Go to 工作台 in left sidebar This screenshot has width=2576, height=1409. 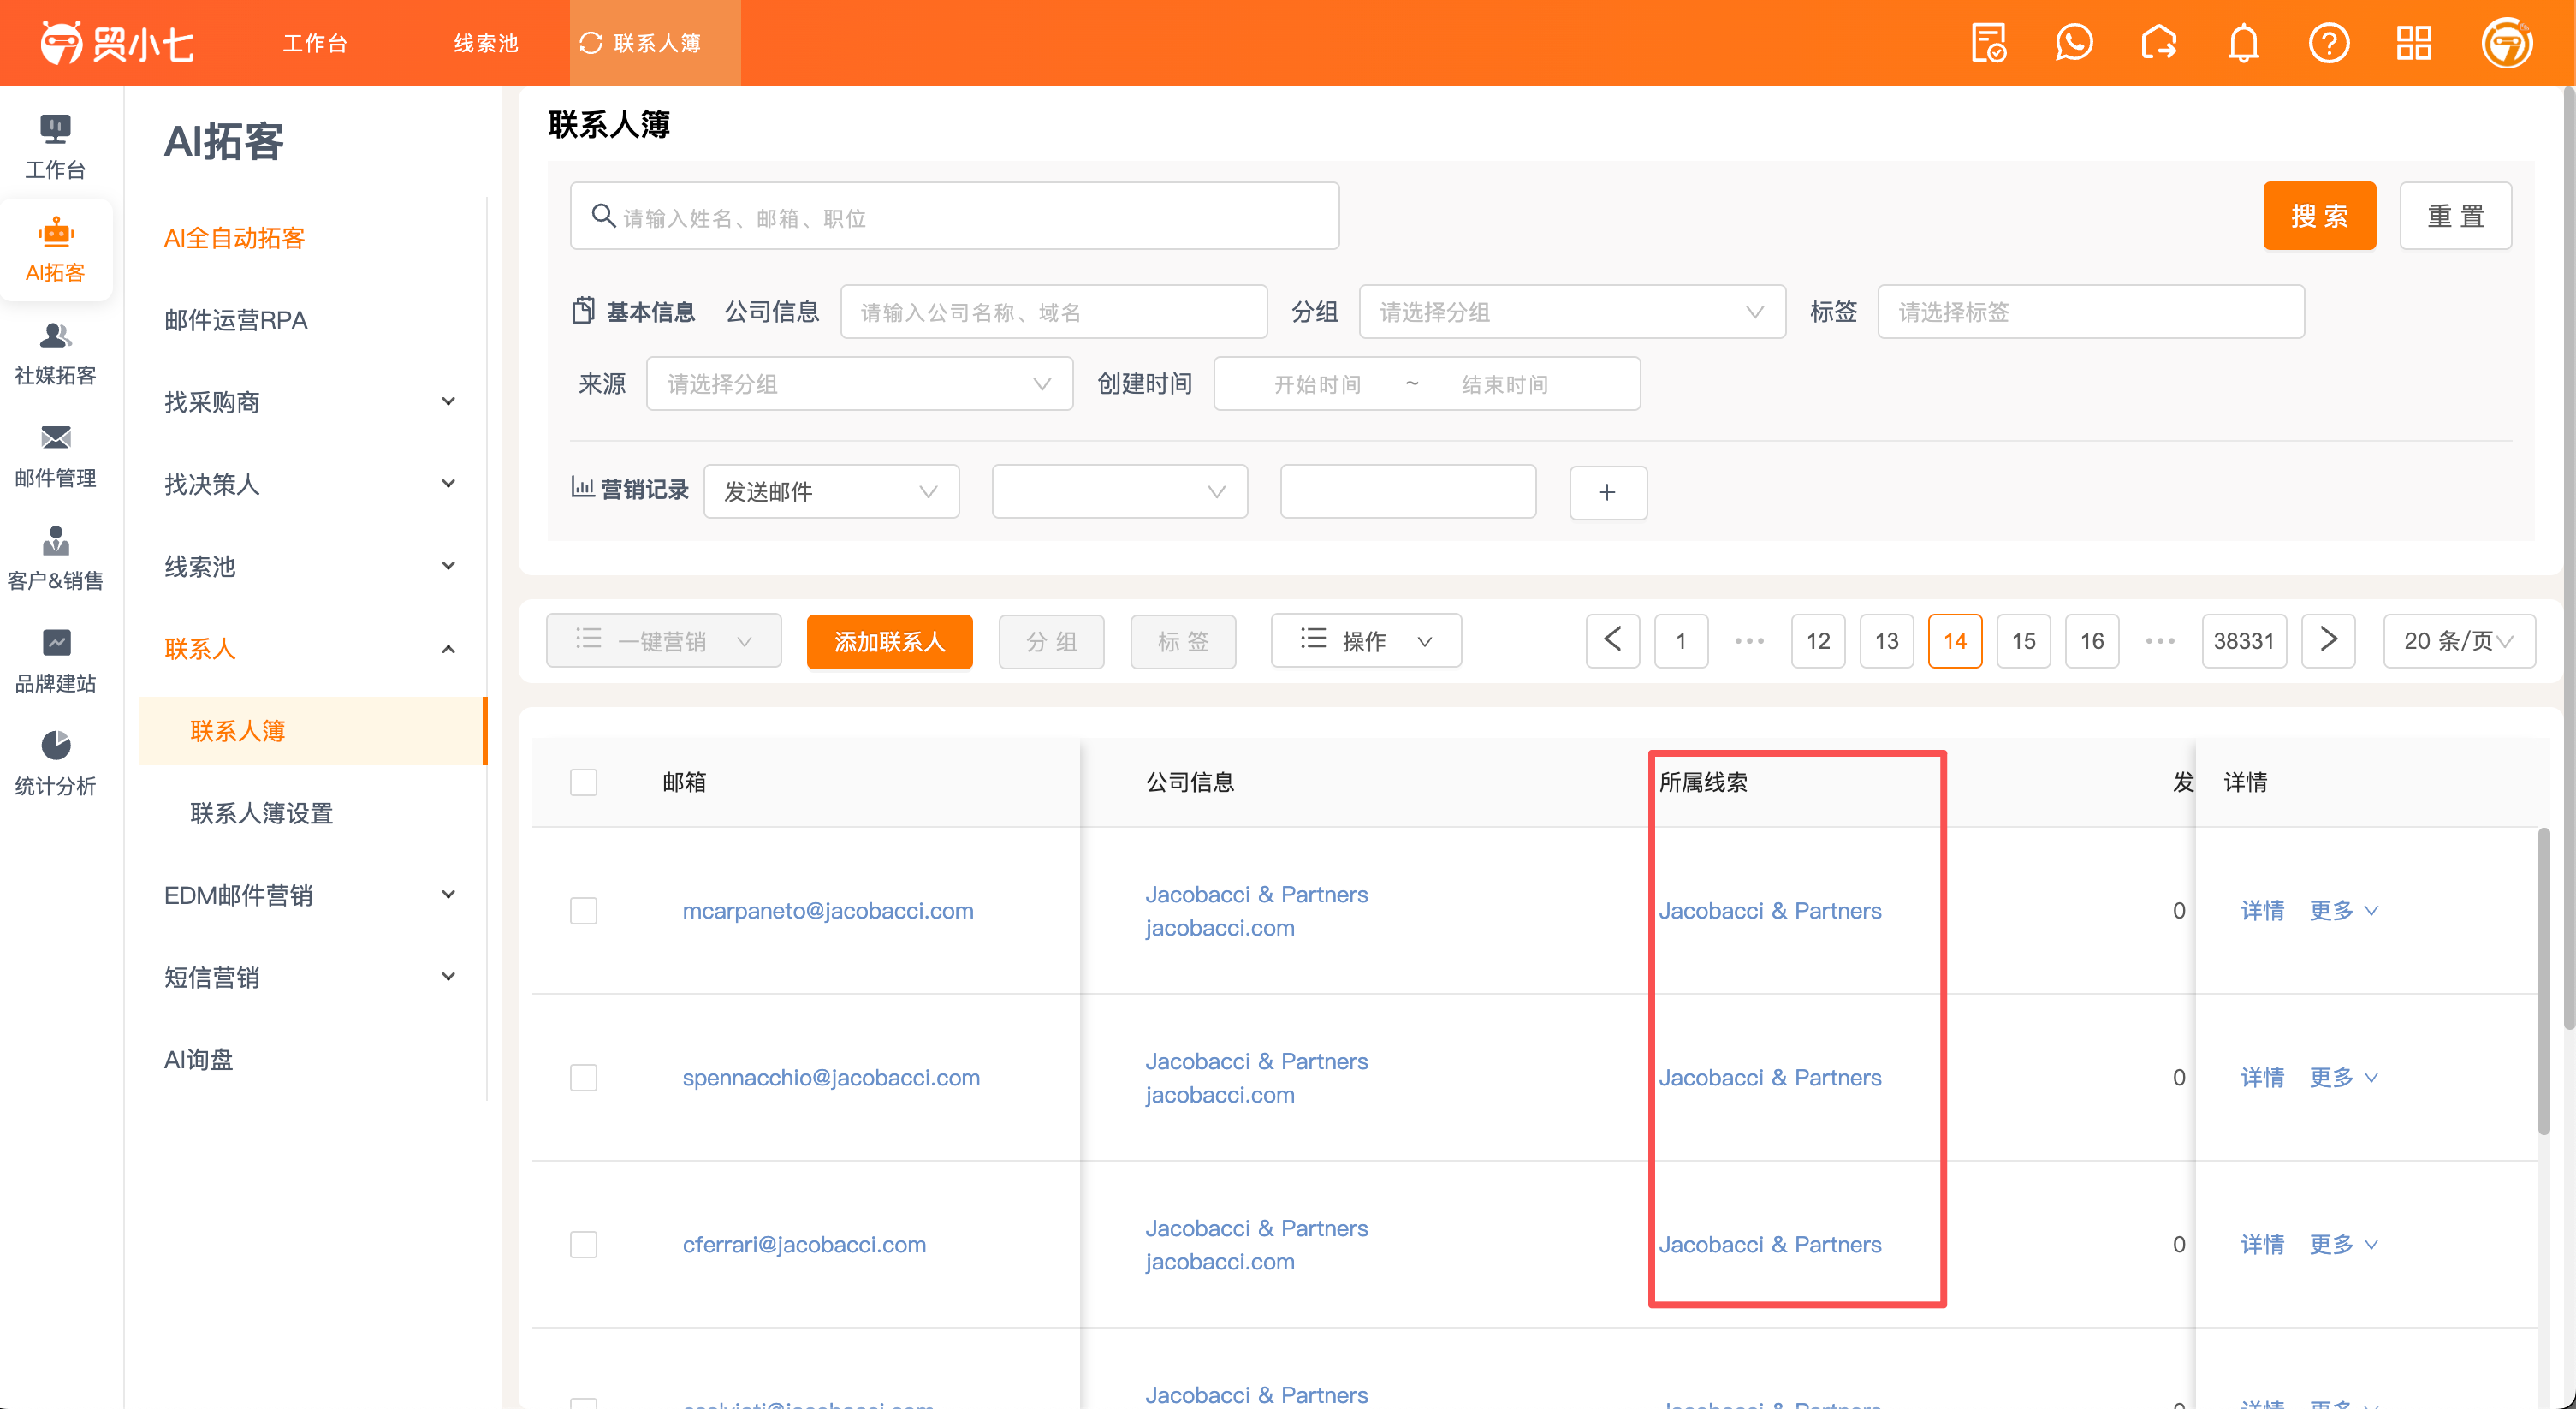click(x=56, y=147)
